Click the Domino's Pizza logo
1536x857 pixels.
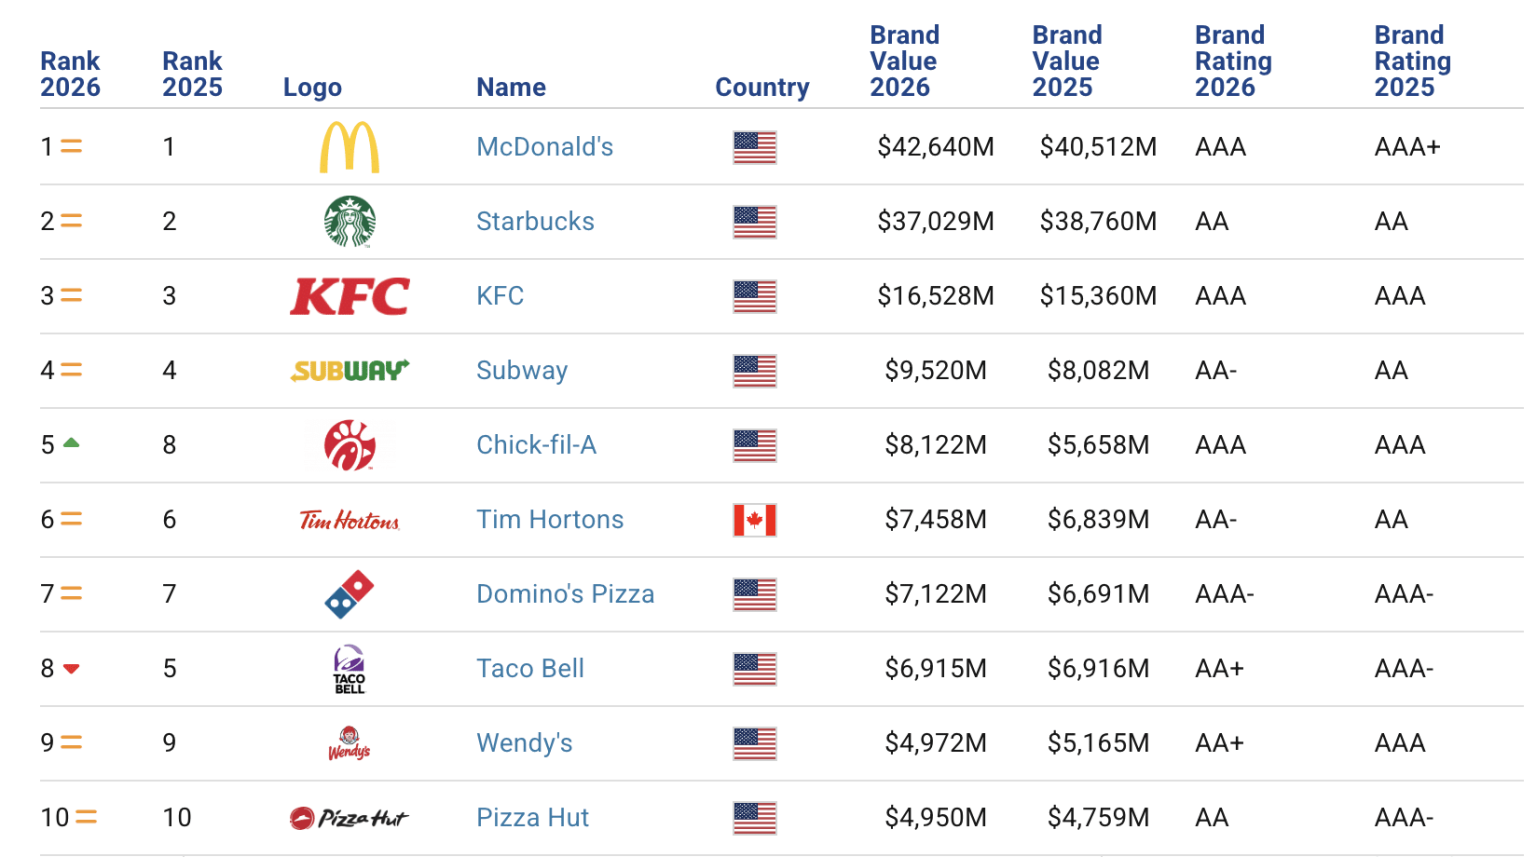click(x=350, y=594)
